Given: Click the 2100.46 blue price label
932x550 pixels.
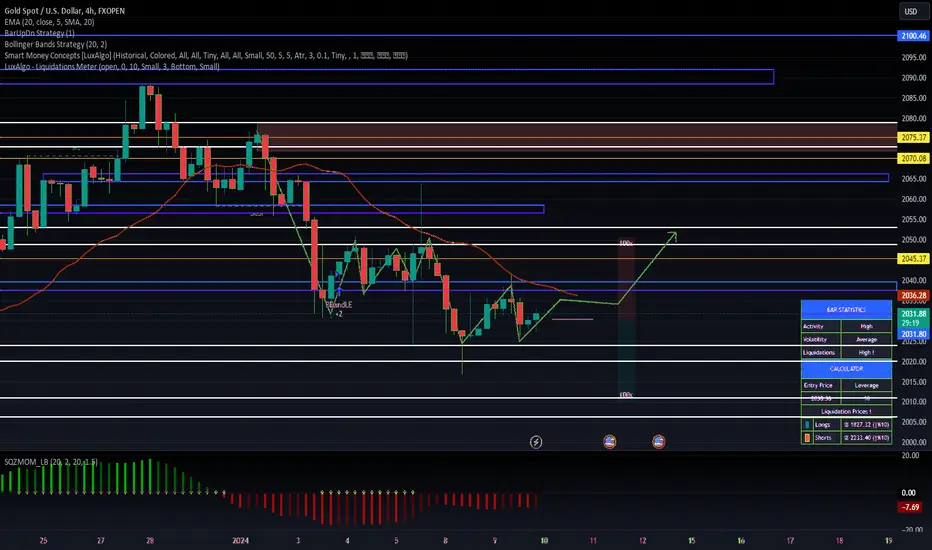Looking at the screenshot, I should (914, 36).
